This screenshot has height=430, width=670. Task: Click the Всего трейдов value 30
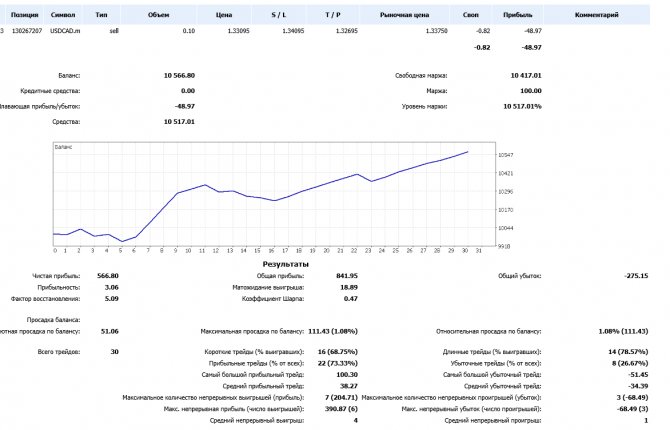pyautogui.click(x=115, y=352)
